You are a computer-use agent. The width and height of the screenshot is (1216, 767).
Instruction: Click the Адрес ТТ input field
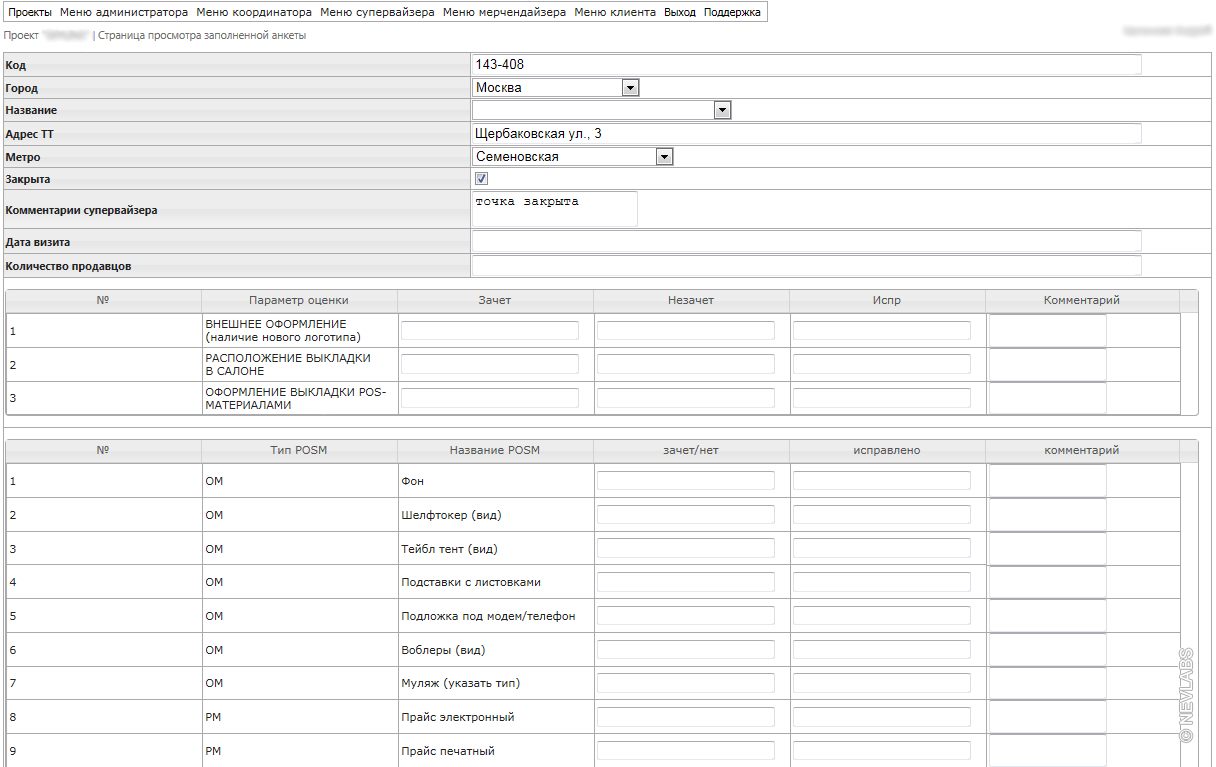tap(806, 134)
